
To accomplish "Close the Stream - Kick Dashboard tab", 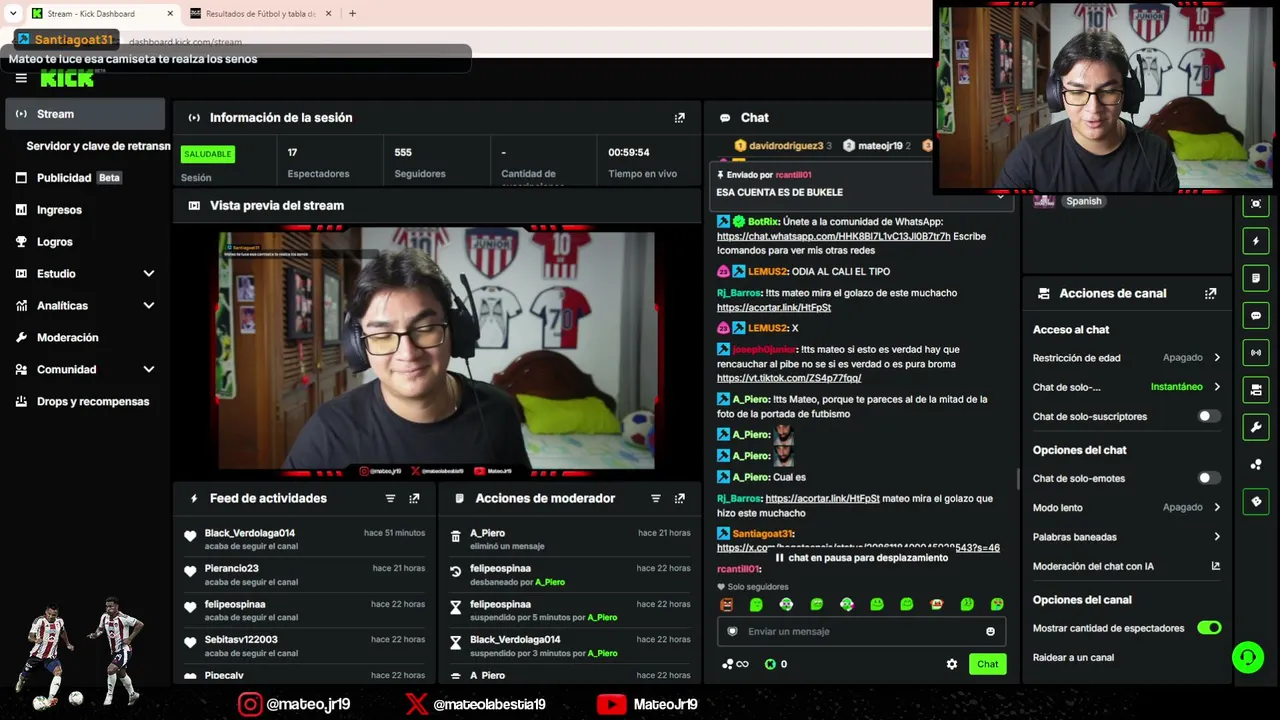I will point(170,14).
